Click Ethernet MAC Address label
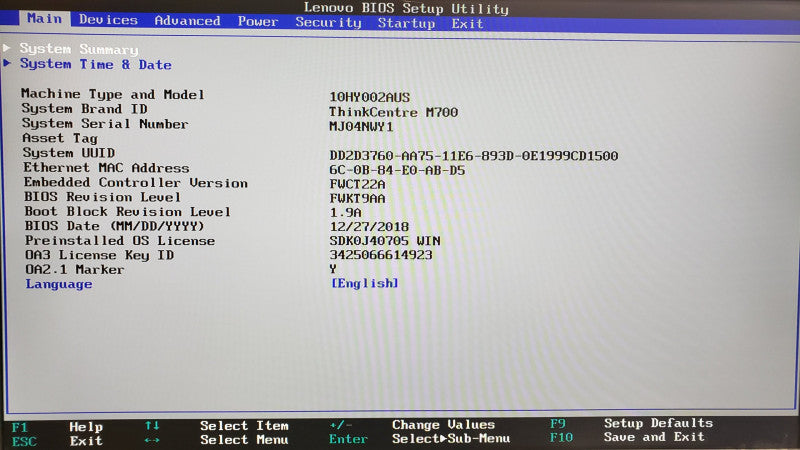 click(x=106, y=168)
